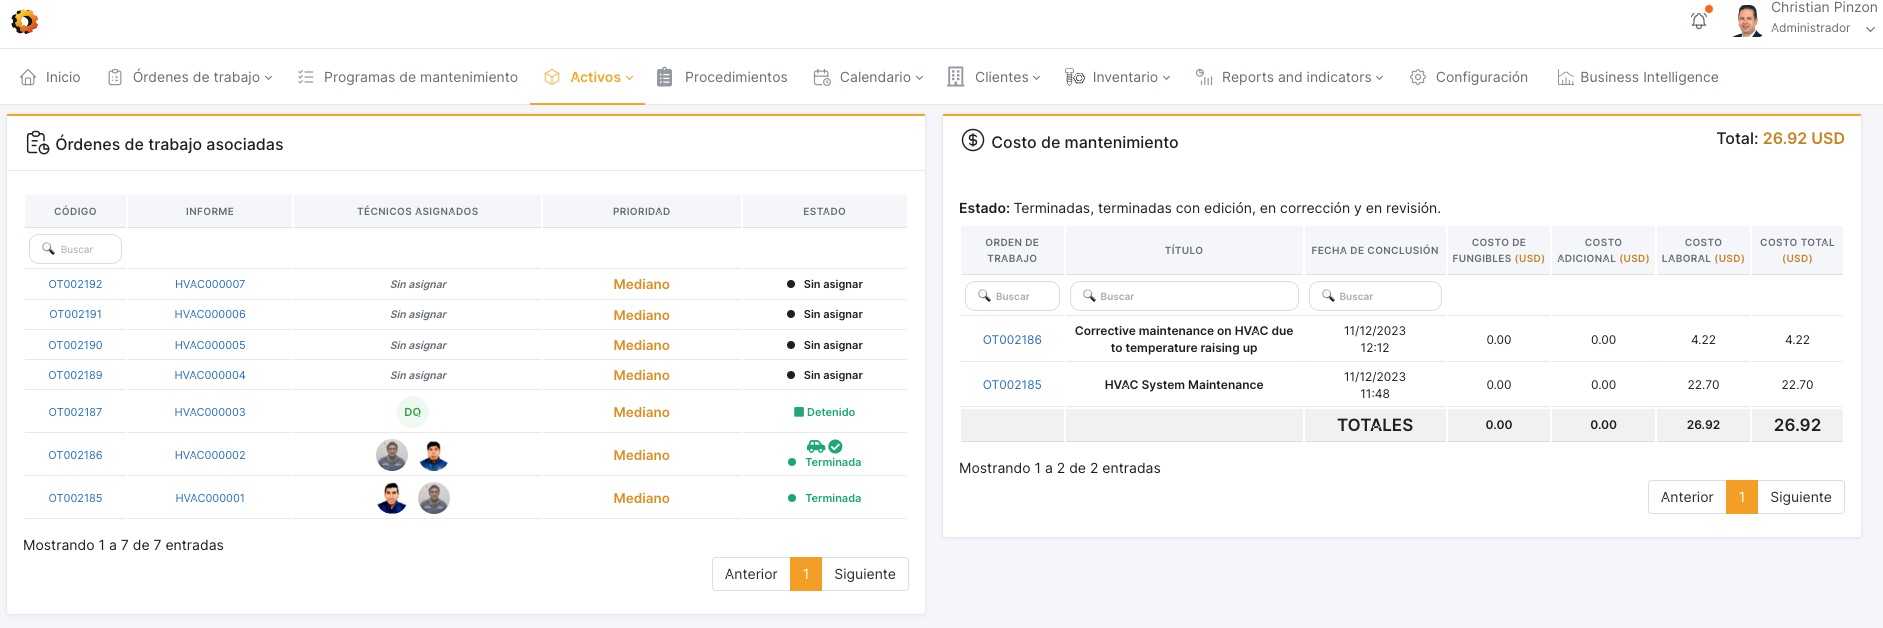This screenshot has width=1883, height=628.
Task: Open the Procedimientos section
Action: coord(736,77)
